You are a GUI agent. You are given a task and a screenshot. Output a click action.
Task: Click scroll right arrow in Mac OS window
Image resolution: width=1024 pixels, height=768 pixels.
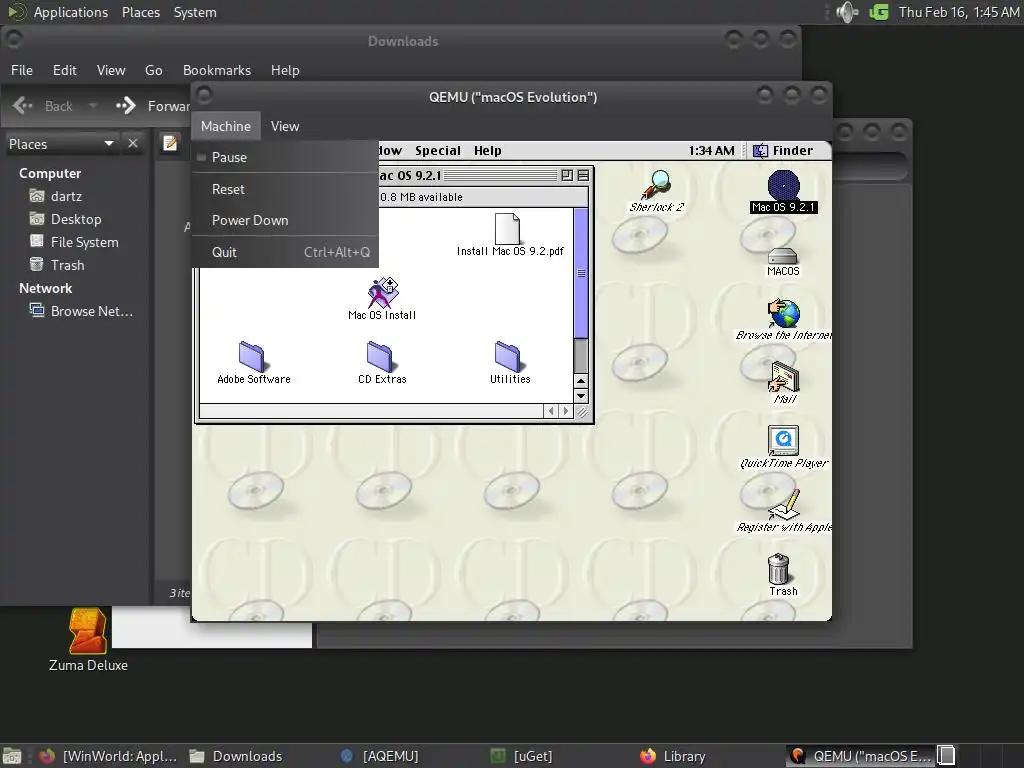pos(566,411)
